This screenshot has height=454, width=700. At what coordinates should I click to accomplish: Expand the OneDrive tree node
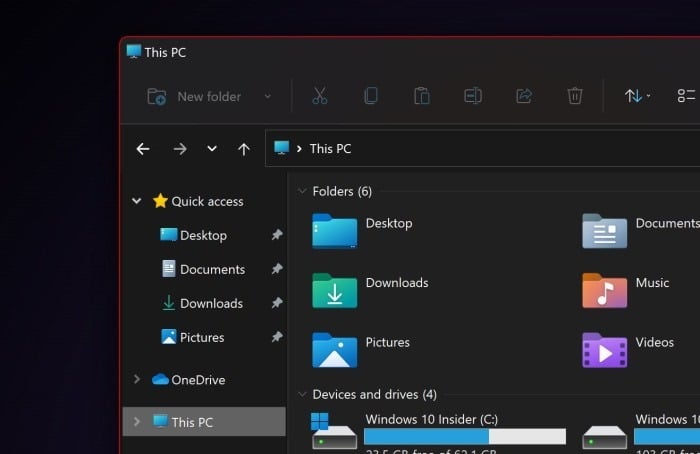pyautogui.click(x=137, y=379)
